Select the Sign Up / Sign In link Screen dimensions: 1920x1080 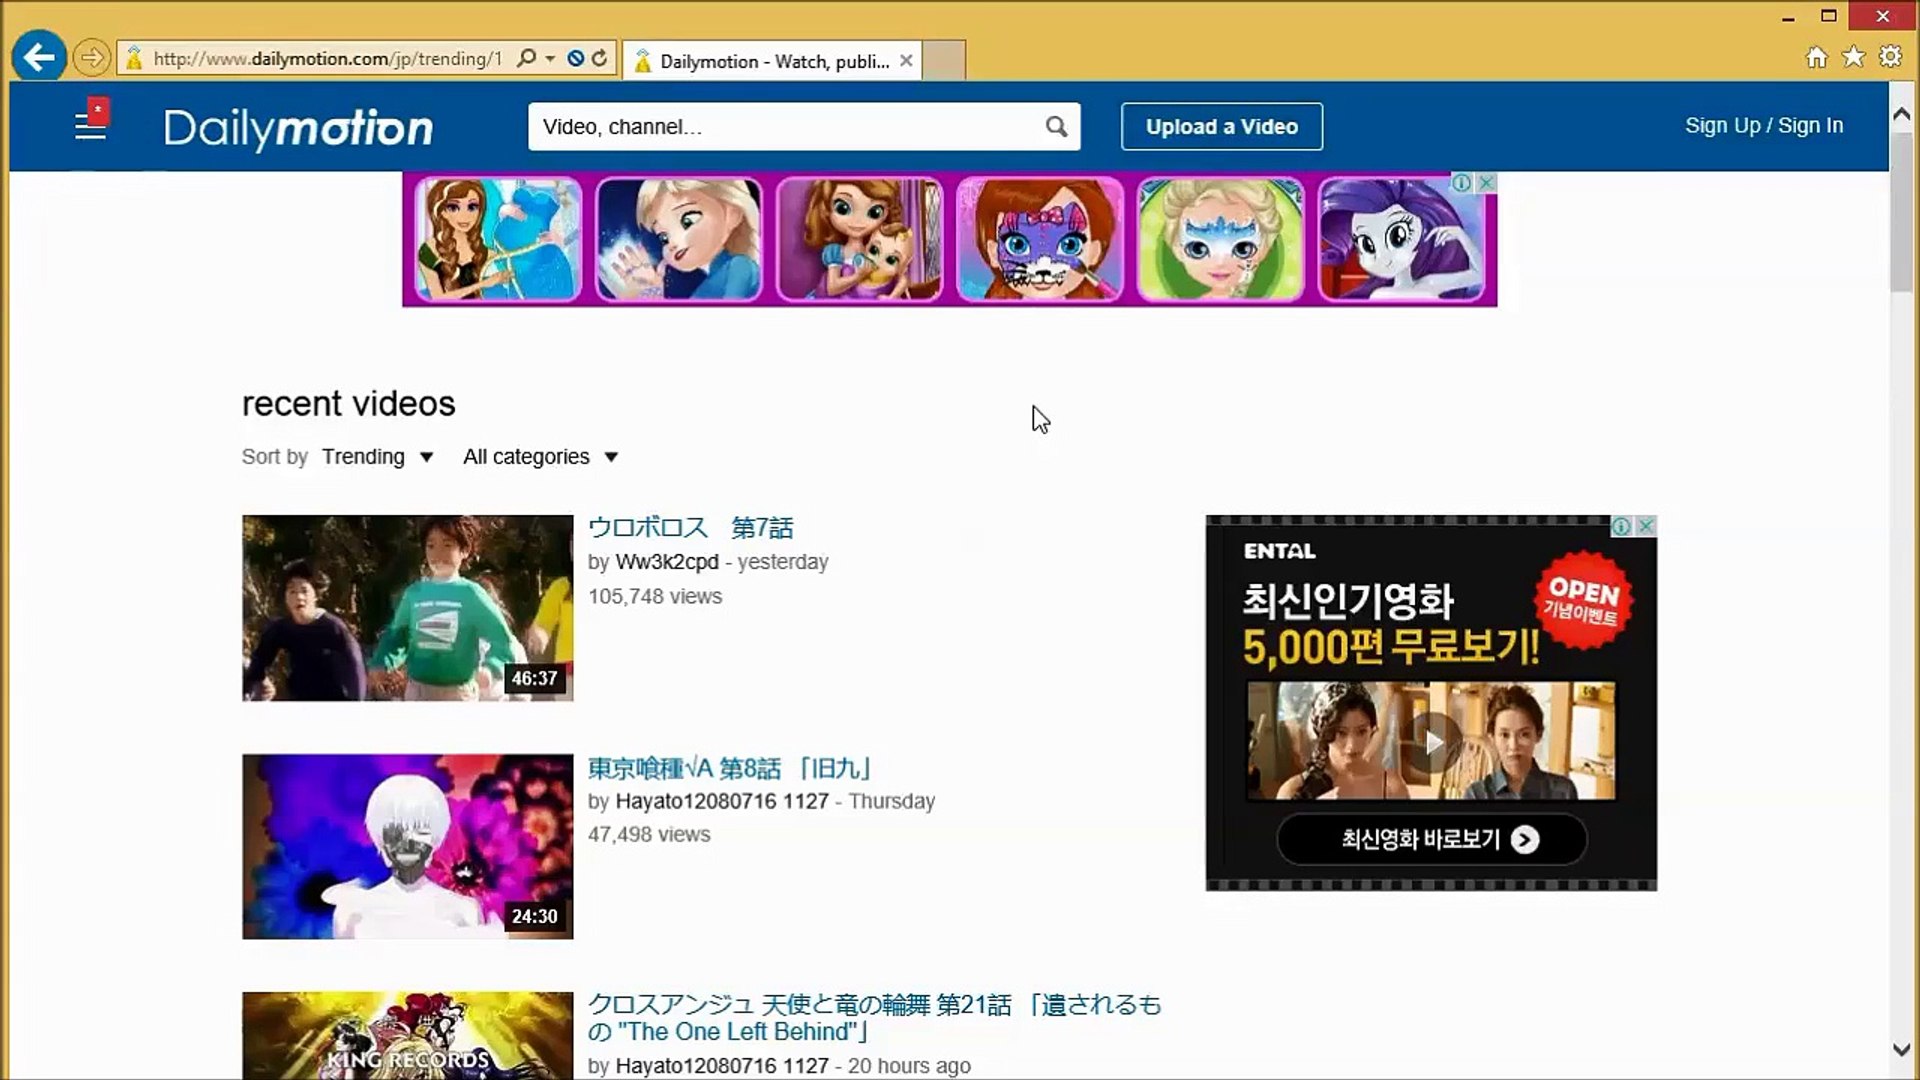pyautogui.click(x=1764, y=125)
